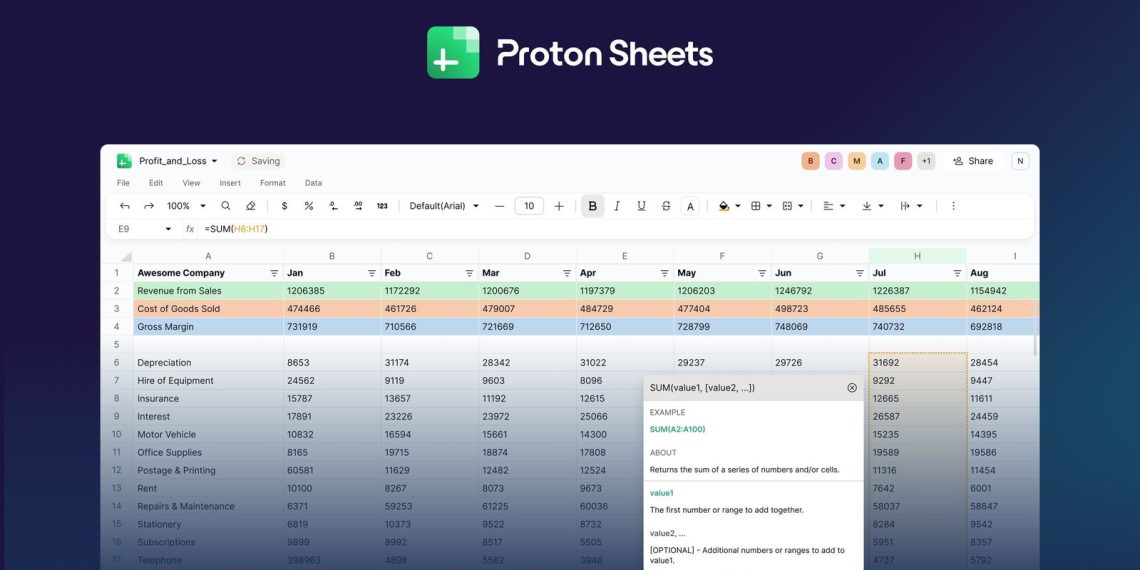Screen dimensions: 1140x570
Task: Close the SUM function help popup
Action: click(x=852, y=388)
